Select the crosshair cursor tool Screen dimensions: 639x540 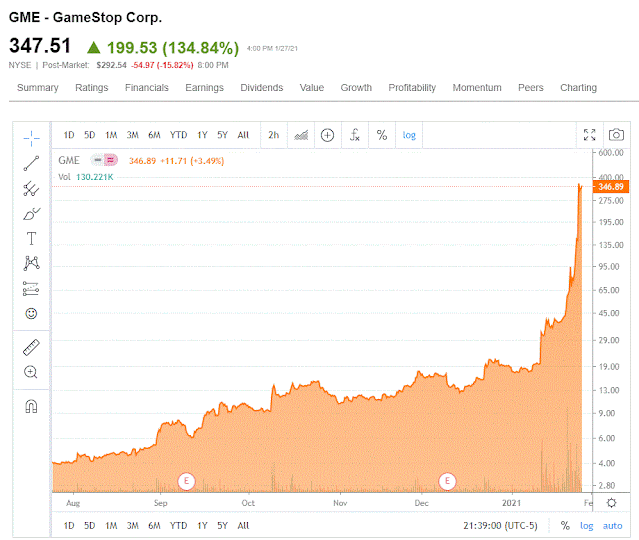[31, 139]
